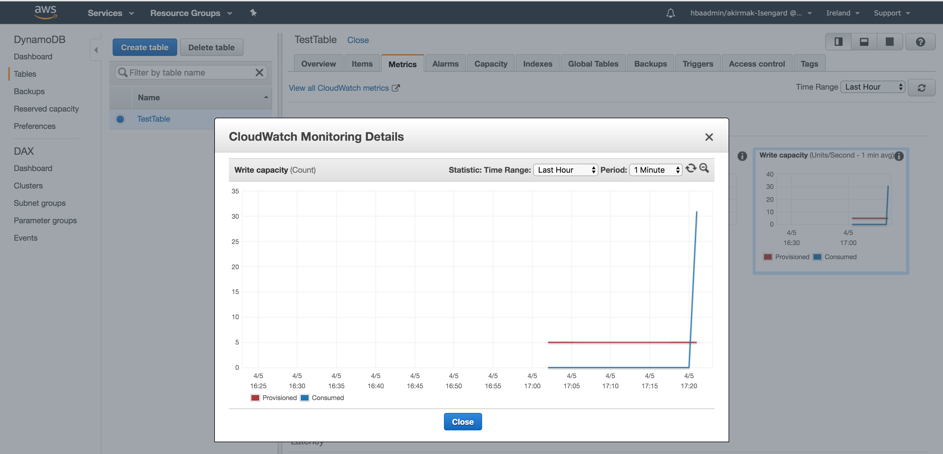
Task: Refresh the graph in the monitoring dialog
Action: click(691, 169)
